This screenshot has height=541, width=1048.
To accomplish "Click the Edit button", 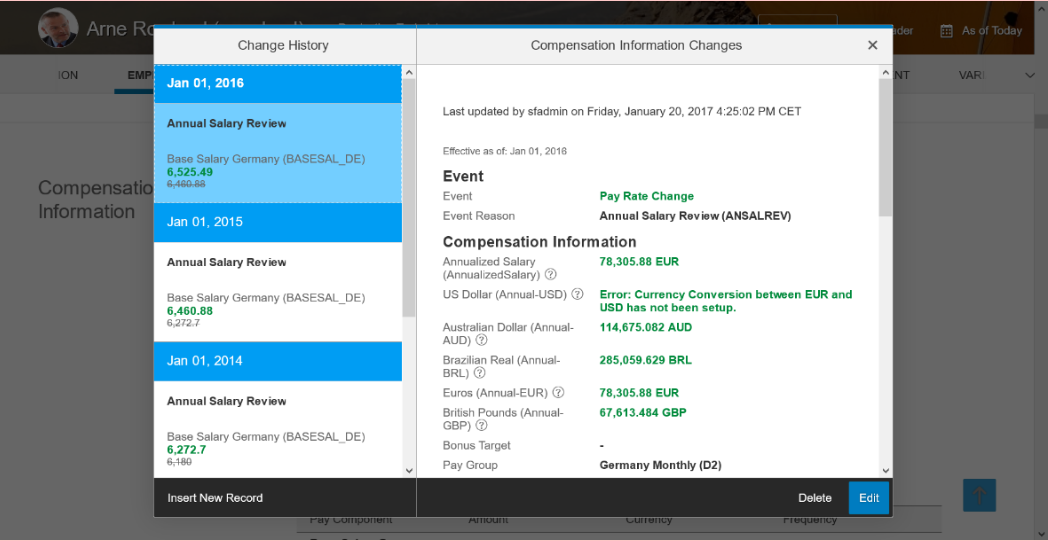I will (x=869, y=498).
